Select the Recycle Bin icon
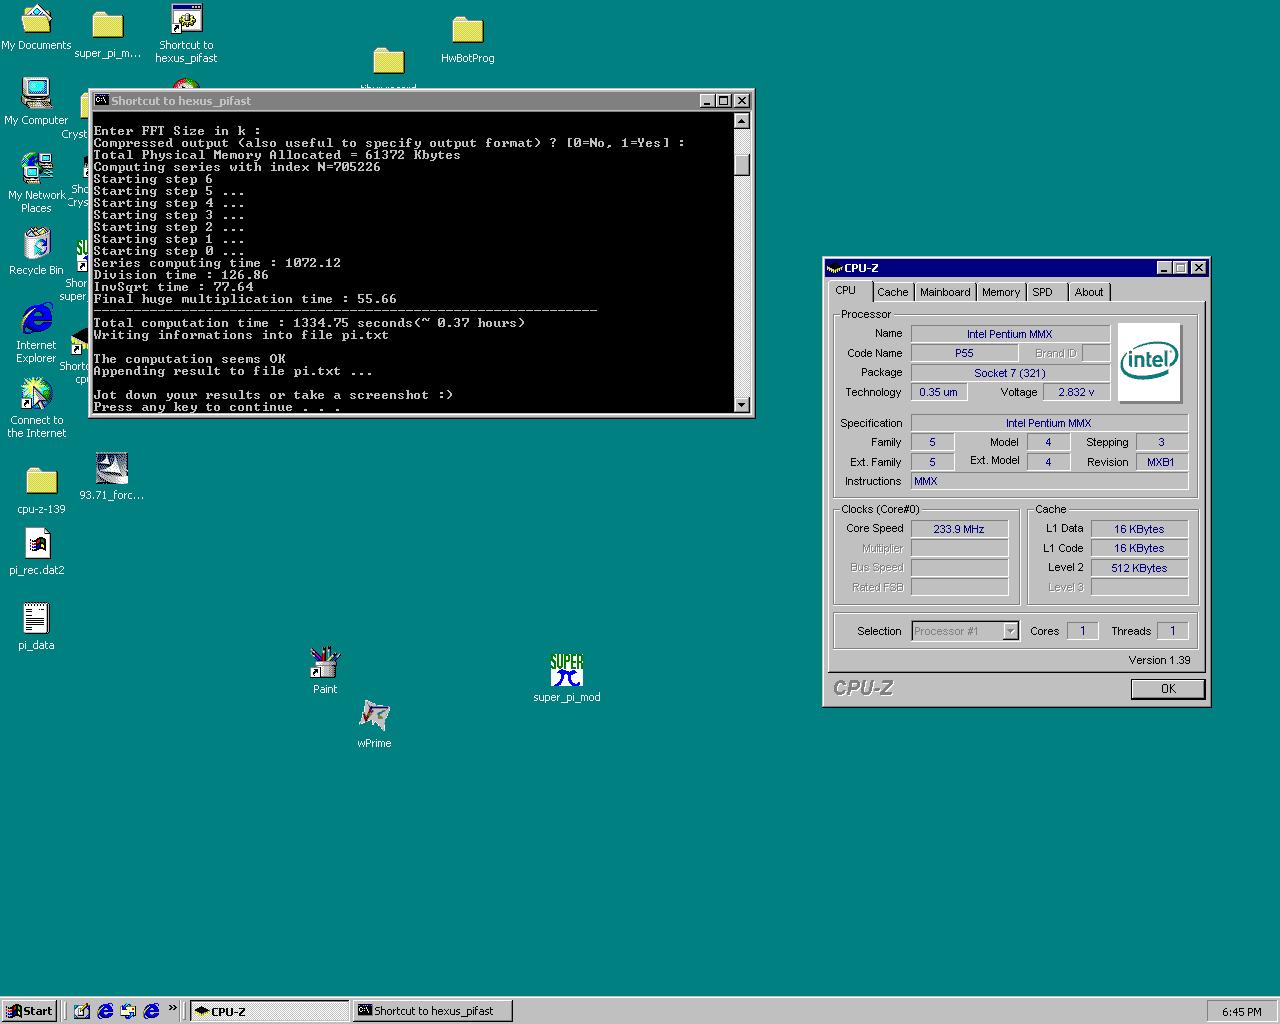Screen dimensions: 1280x1024 click(36, 251)
